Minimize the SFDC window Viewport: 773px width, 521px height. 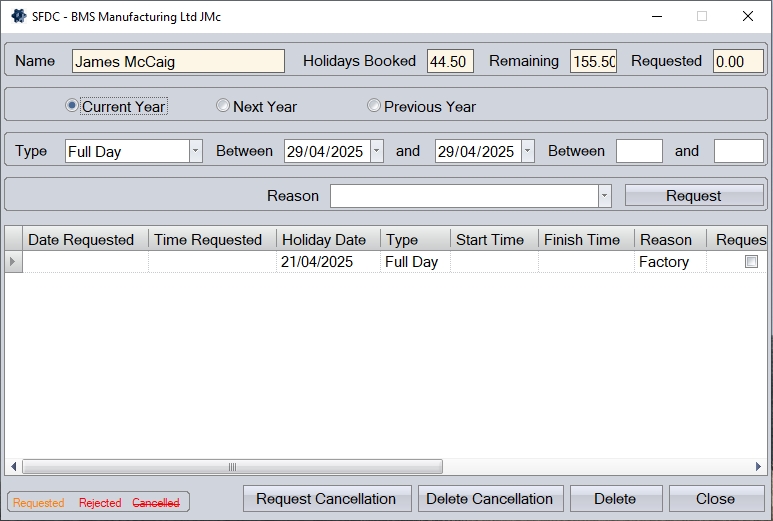657,16
